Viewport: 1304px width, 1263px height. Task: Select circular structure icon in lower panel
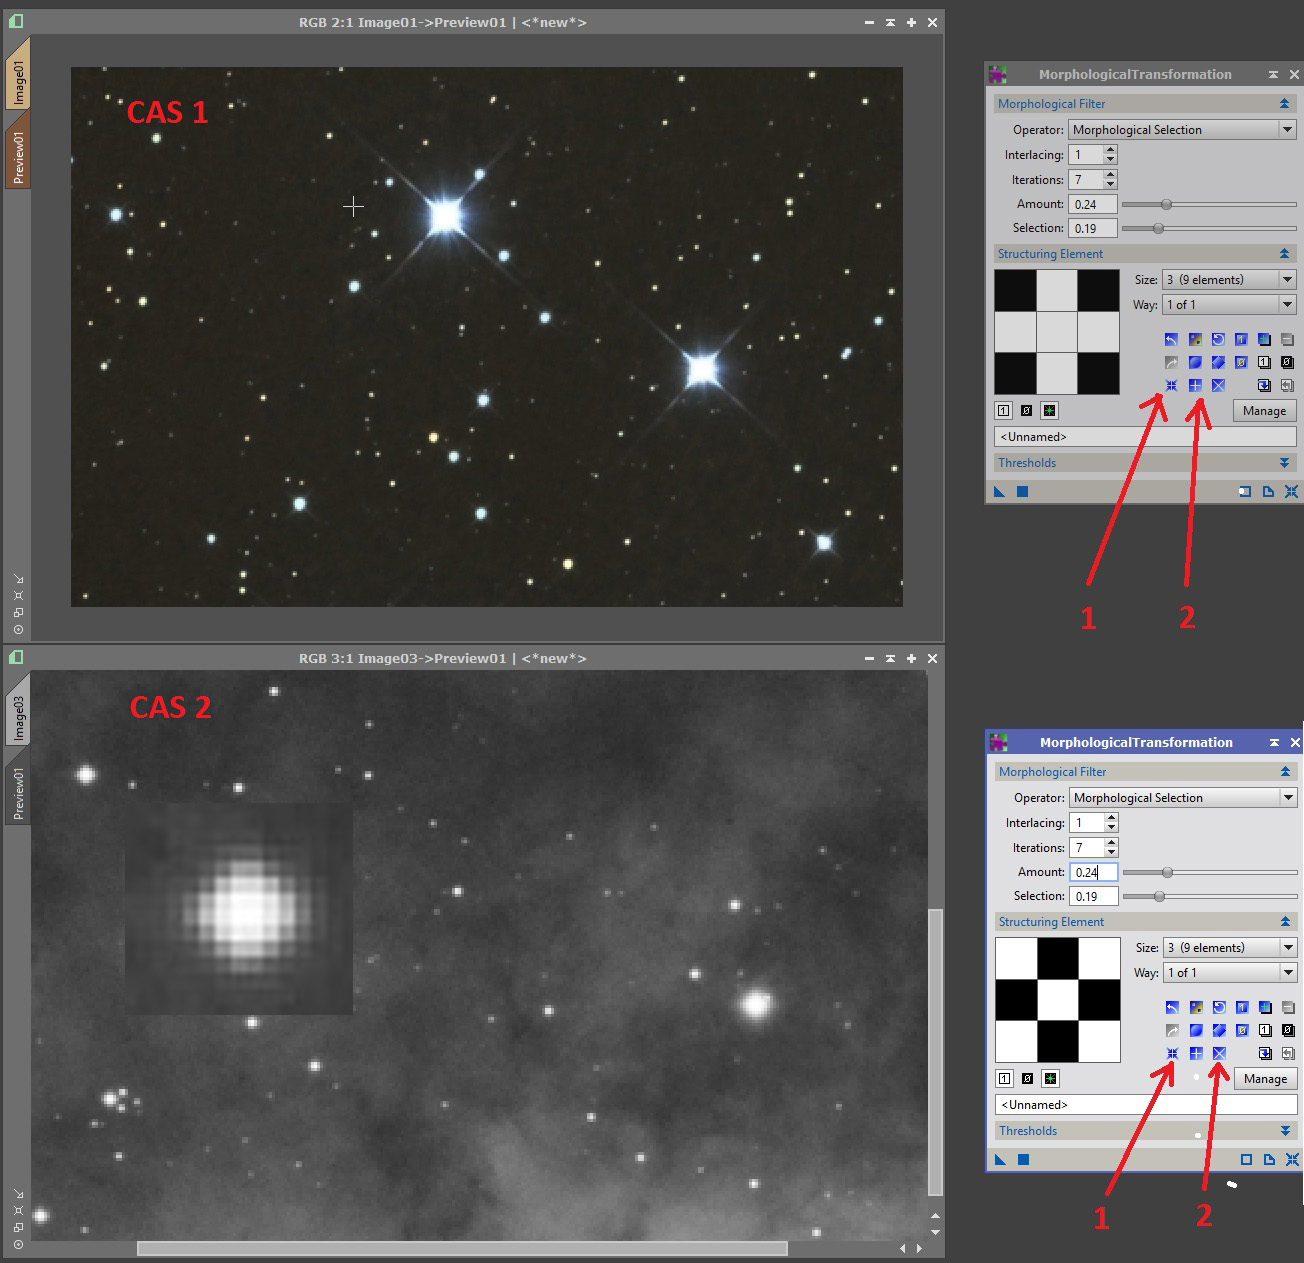point(1196,1030)
